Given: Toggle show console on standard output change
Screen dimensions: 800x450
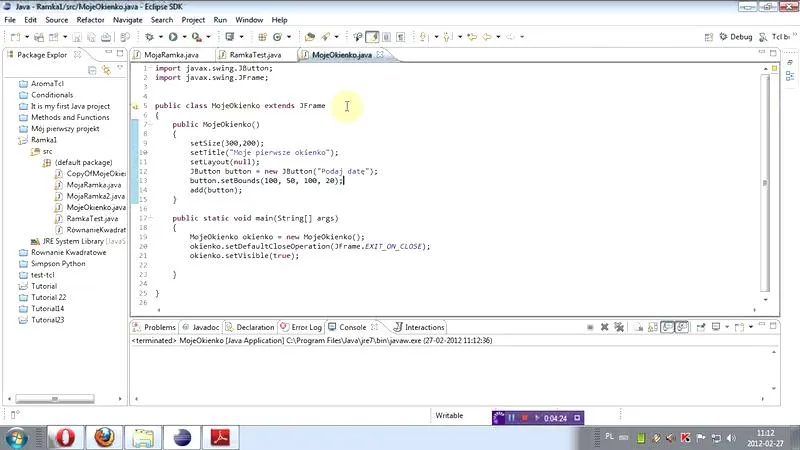Looking at the screenshot, I should (x=667, y=327).
